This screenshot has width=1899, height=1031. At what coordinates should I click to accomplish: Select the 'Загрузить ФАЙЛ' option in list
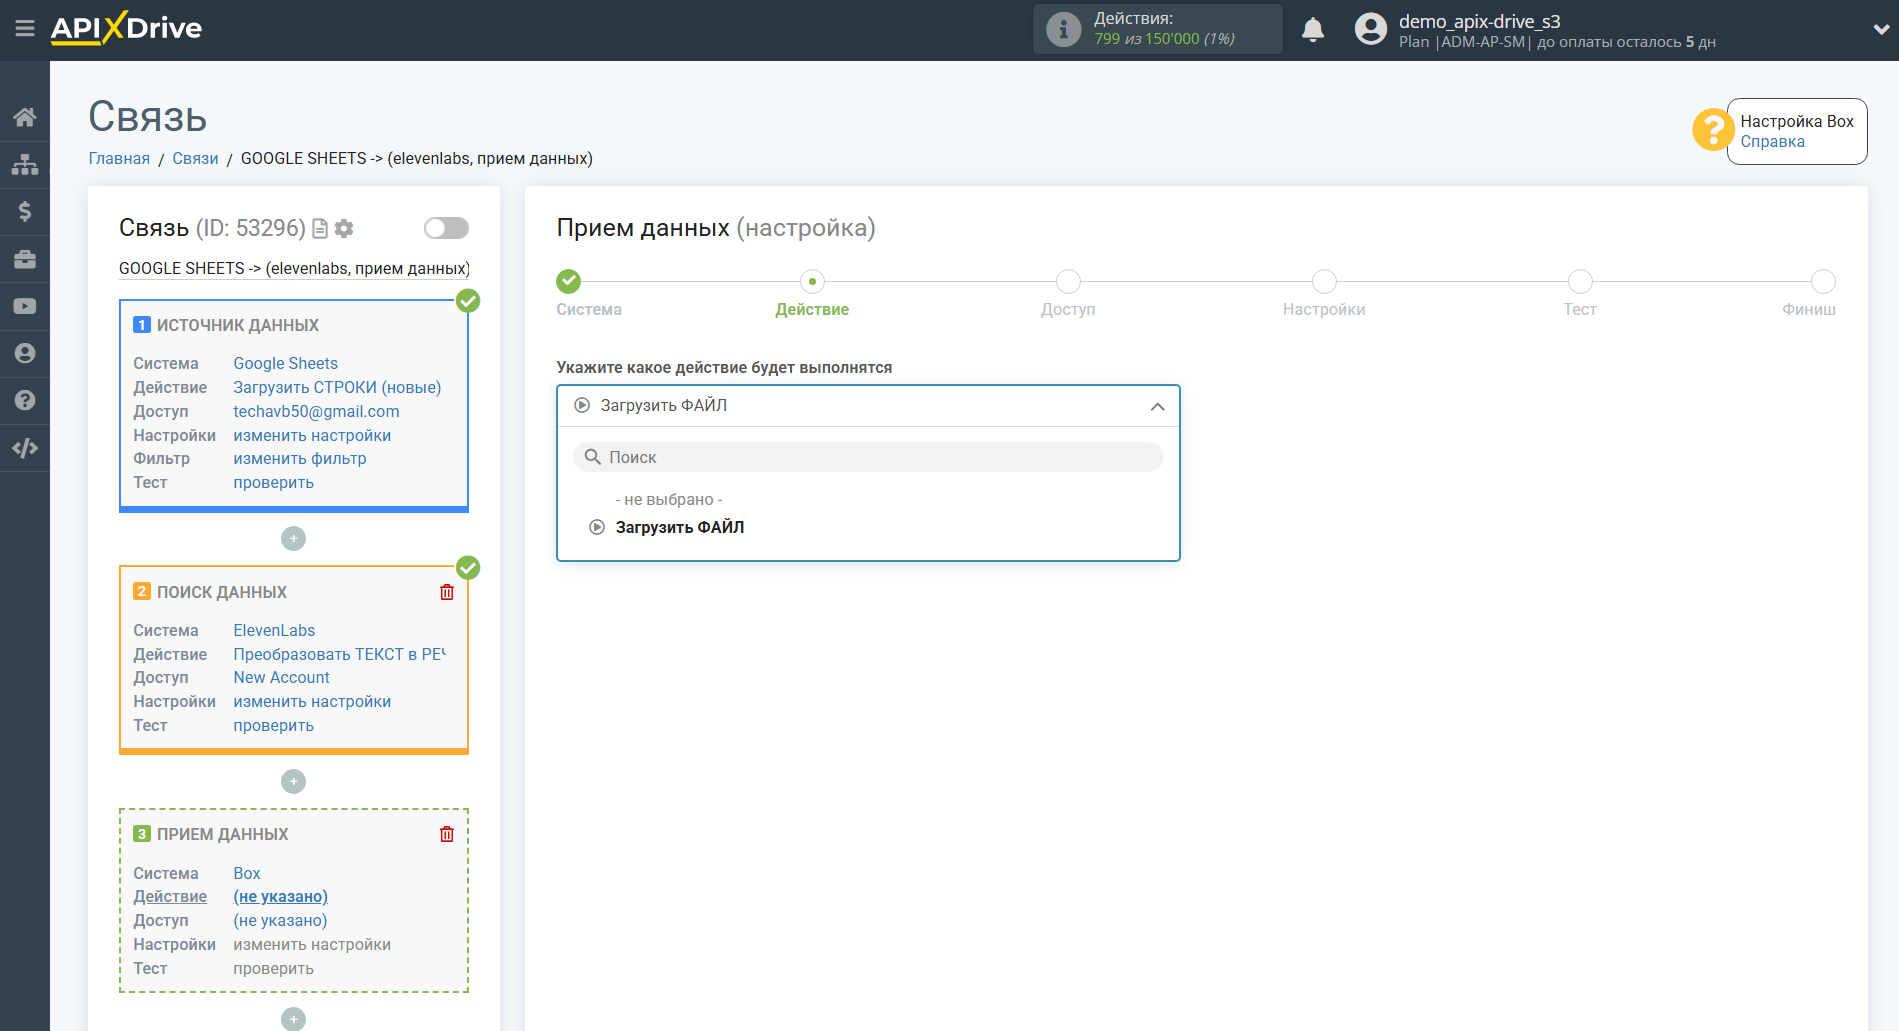(679, 527)
